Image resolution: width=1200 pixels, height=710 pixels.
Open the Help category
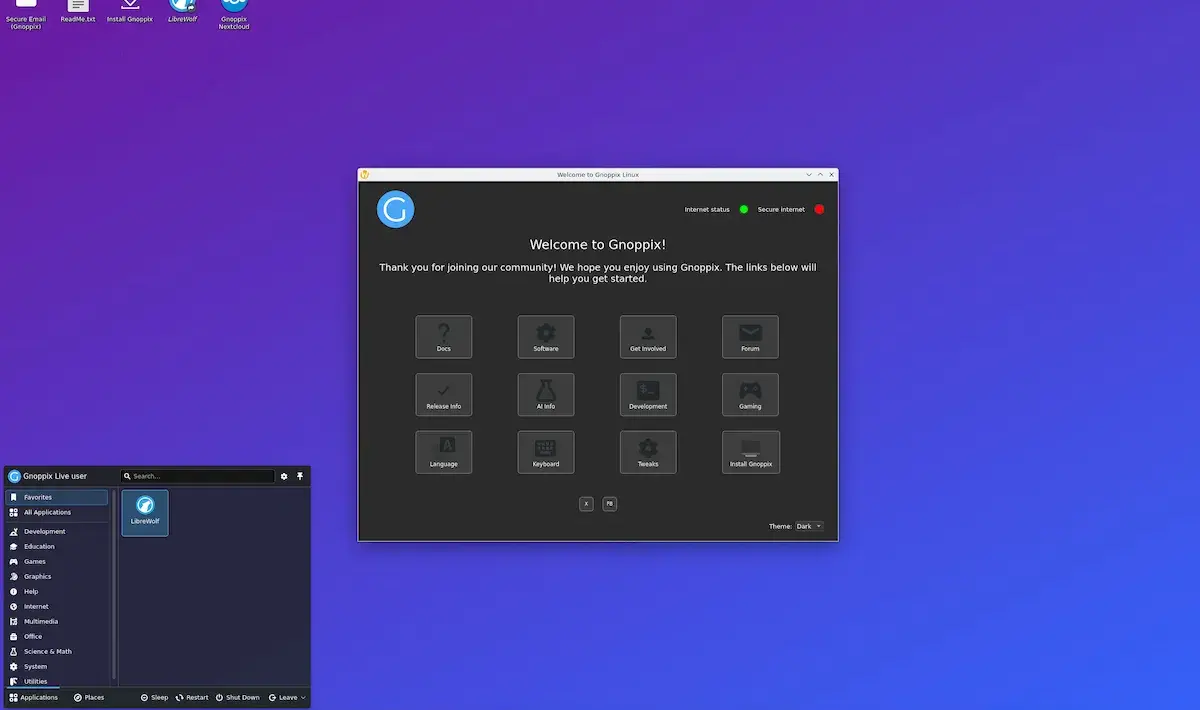pos(56,591)
